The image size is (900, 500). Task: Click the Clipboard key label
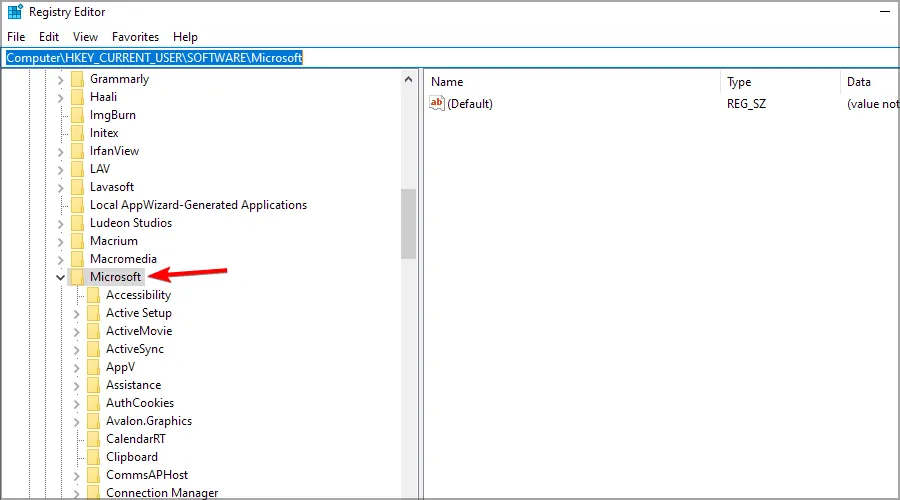tap(131, 457)
